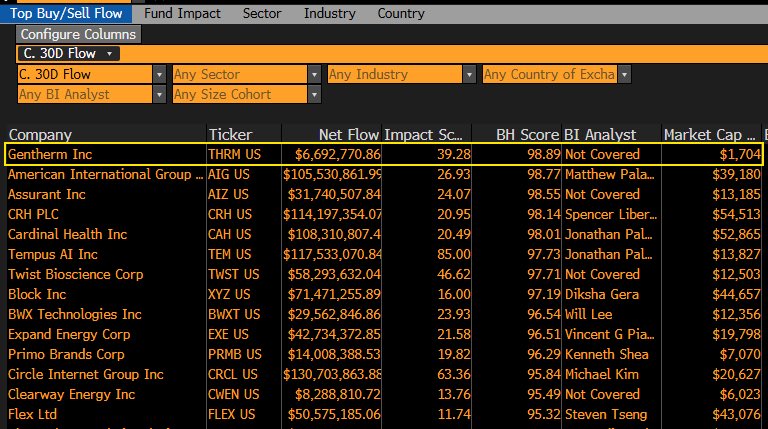Expand the Any Size Cohort dropdown arrow
The image size is (768, 429).
(x=314, y=95)
